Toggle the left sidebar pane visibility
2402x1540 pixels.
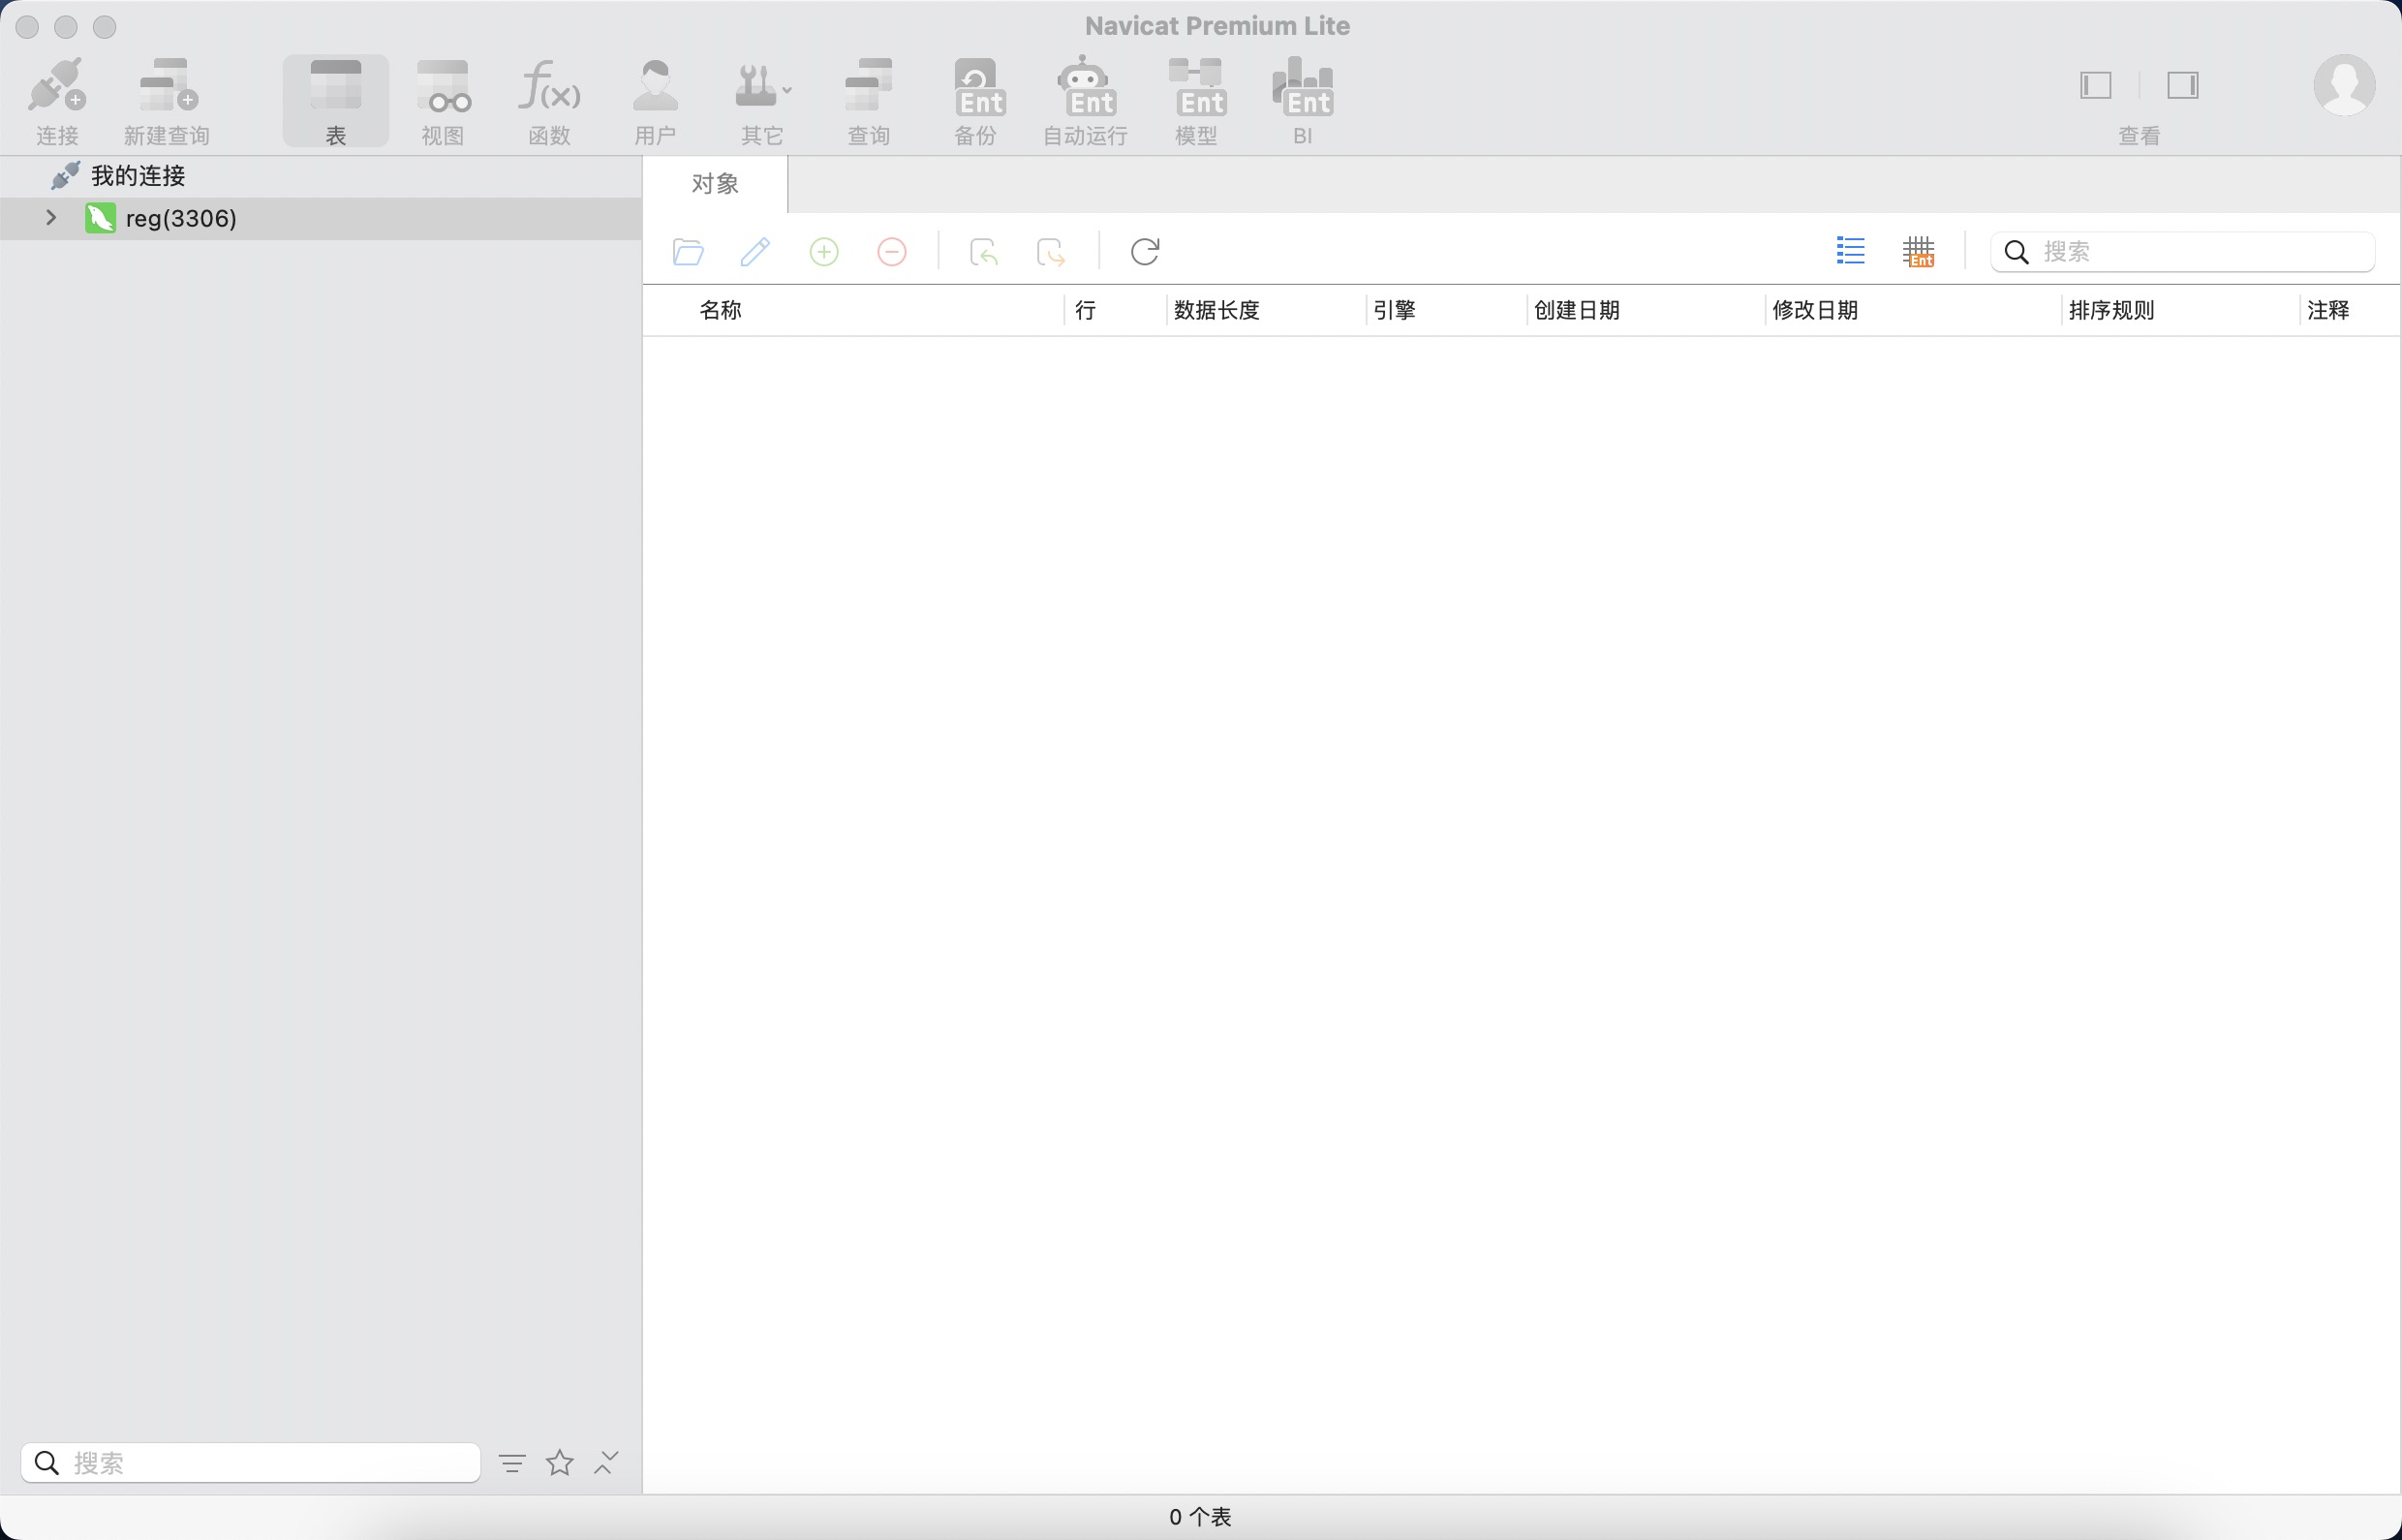click(2095, 85)
